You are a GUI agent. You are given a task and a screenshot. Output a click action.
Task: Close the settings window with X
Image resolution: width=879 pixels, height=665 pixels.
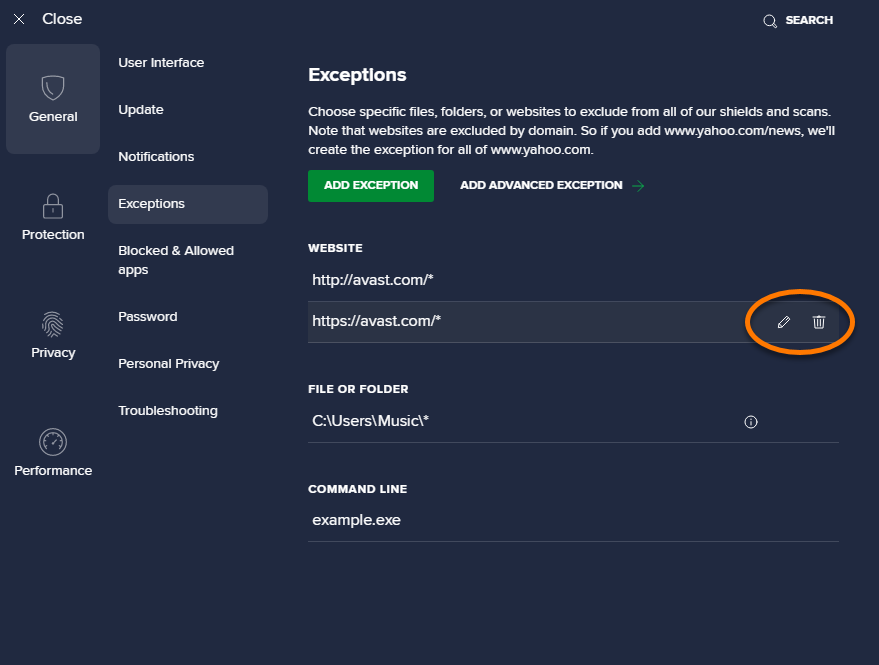19,19
